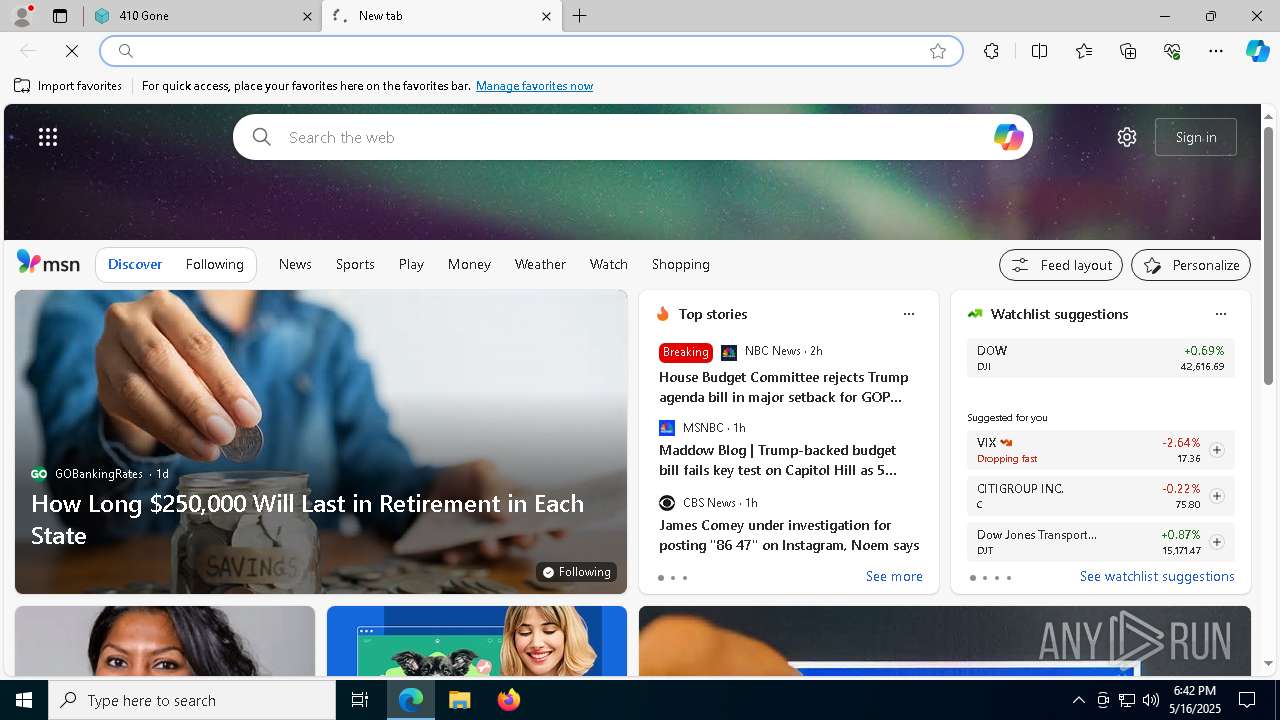
Task: Add VIX to watchlist
Action: pyautogui.click(x=1216, y=450)
